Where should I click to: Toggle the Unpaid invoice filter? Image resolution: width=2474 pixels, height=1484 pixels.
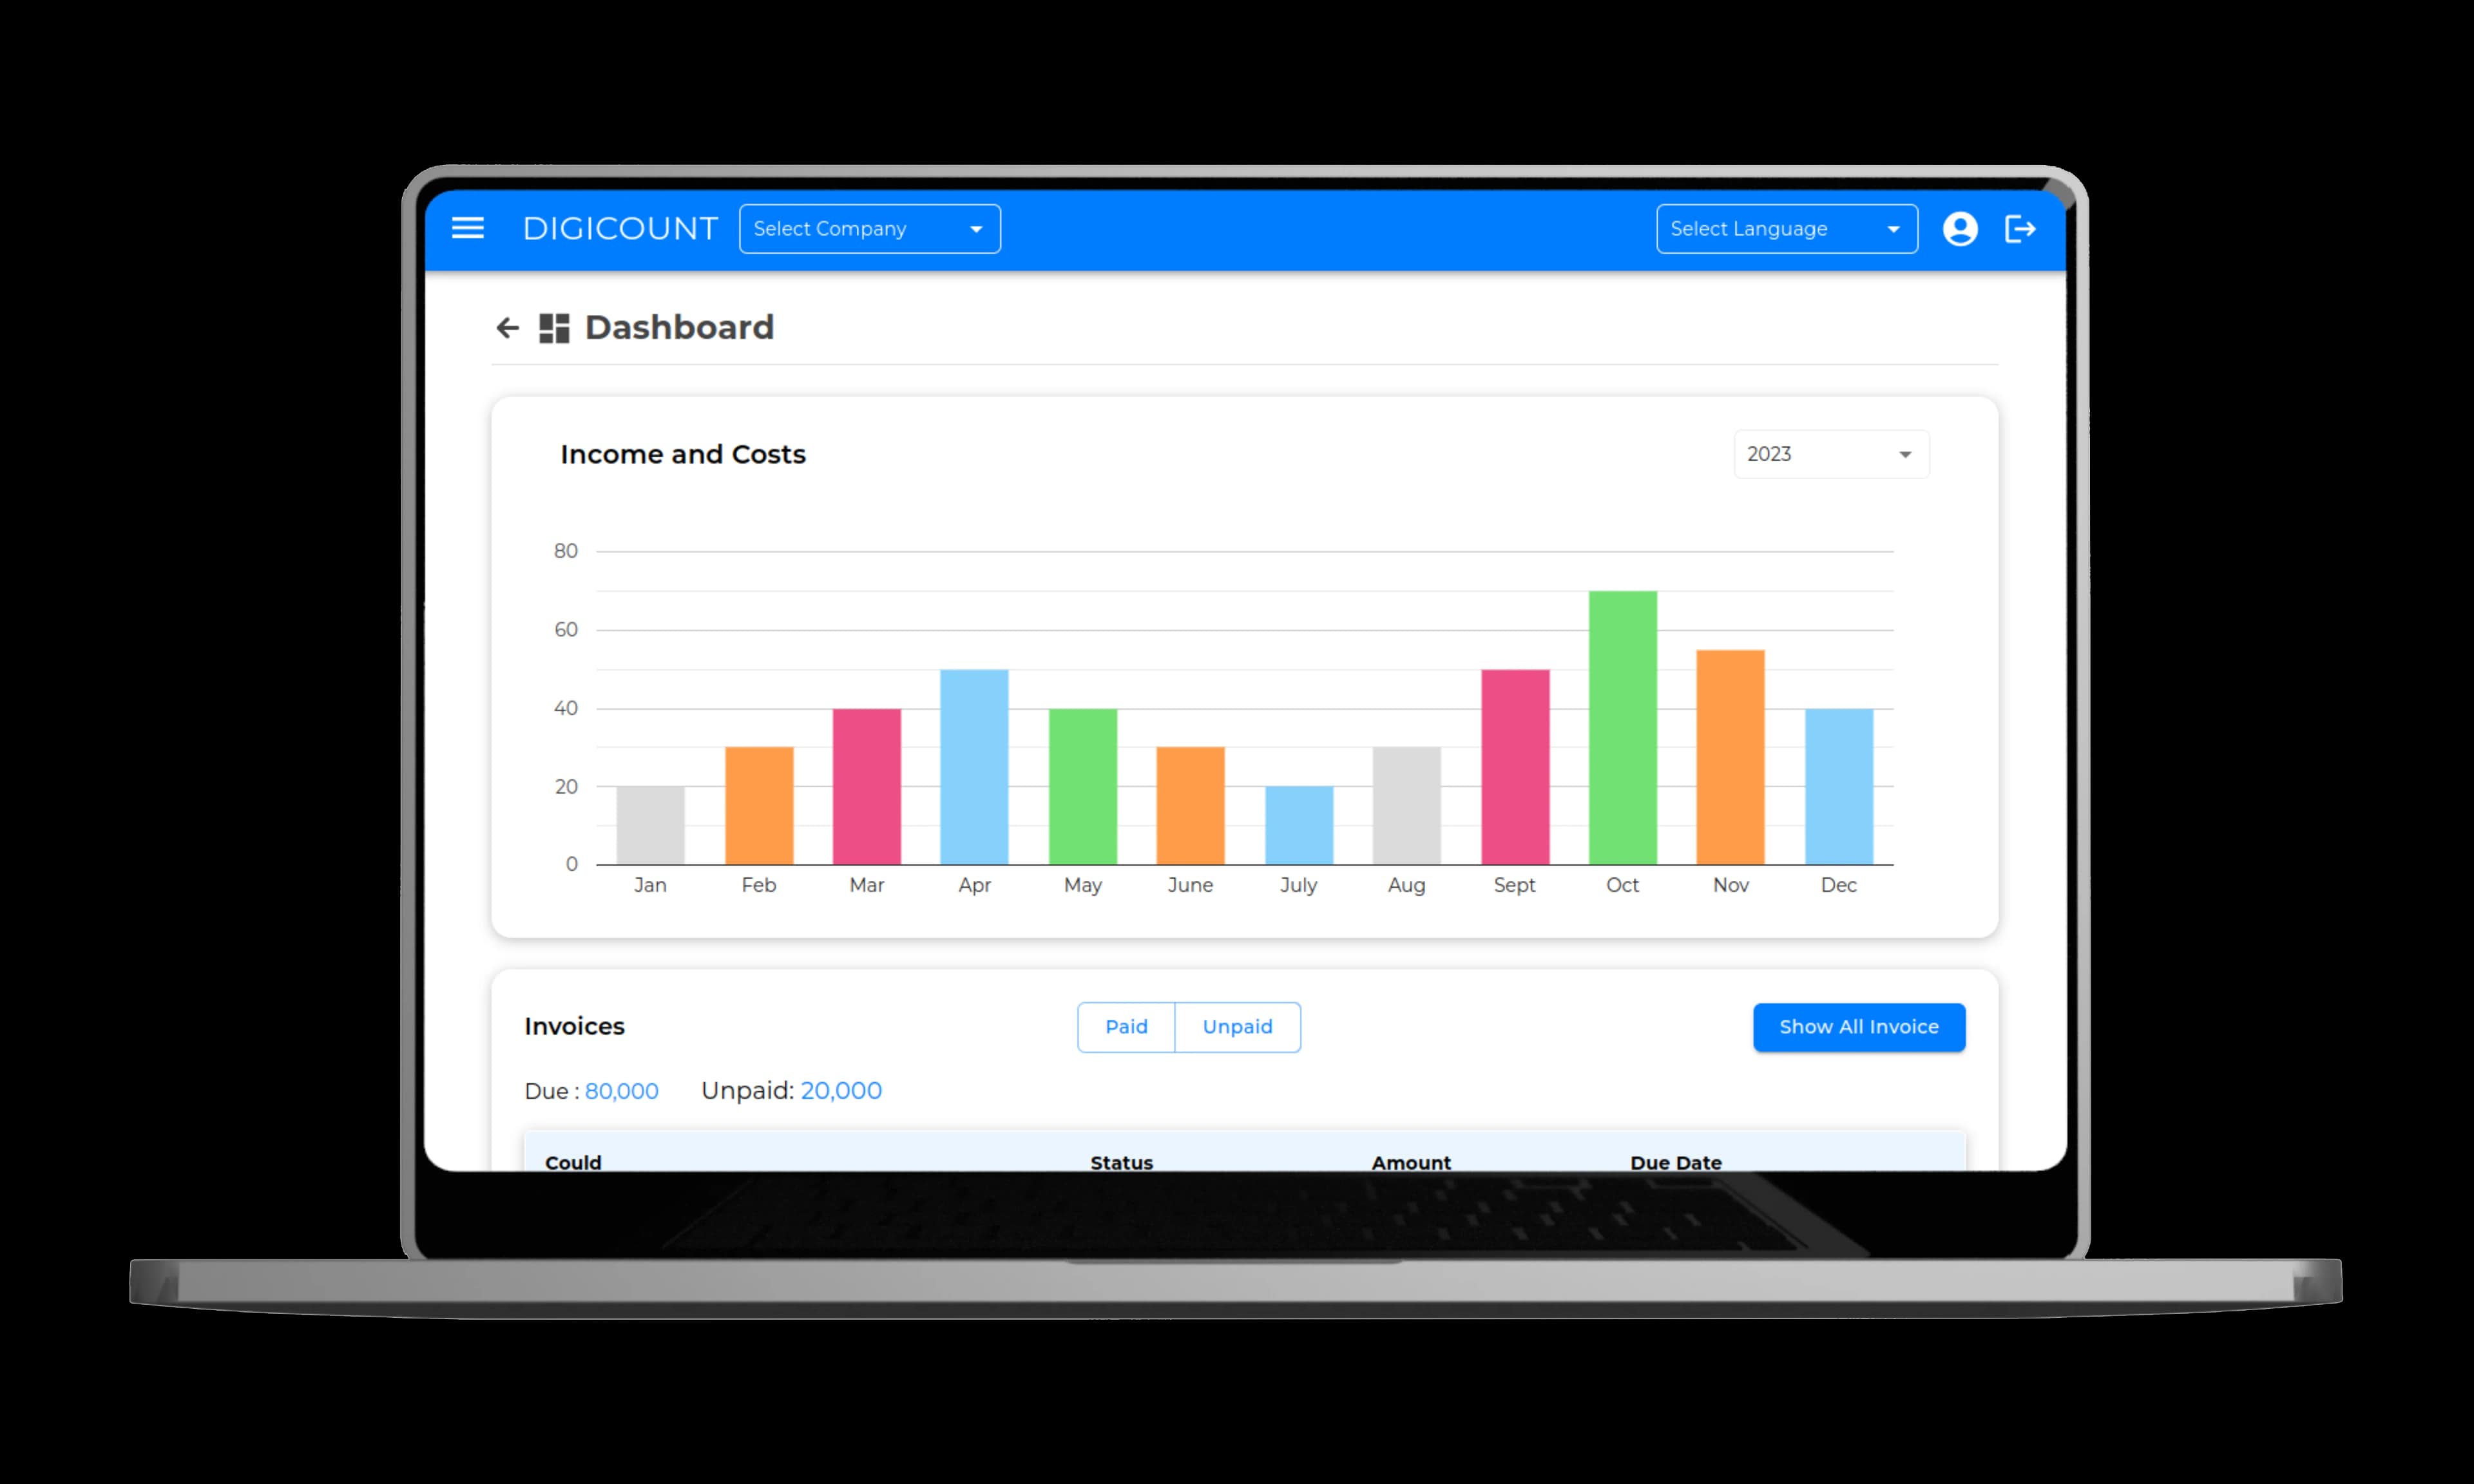[x=1237, y=1027]
